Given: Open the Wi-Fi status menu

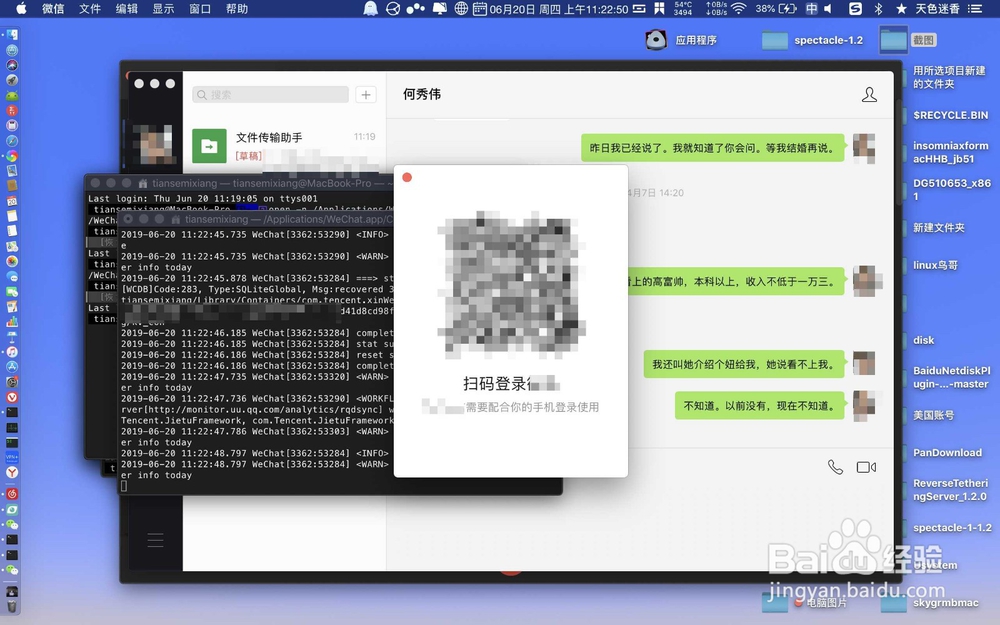Looking at the screenshot, I should [x=739, y=8].
